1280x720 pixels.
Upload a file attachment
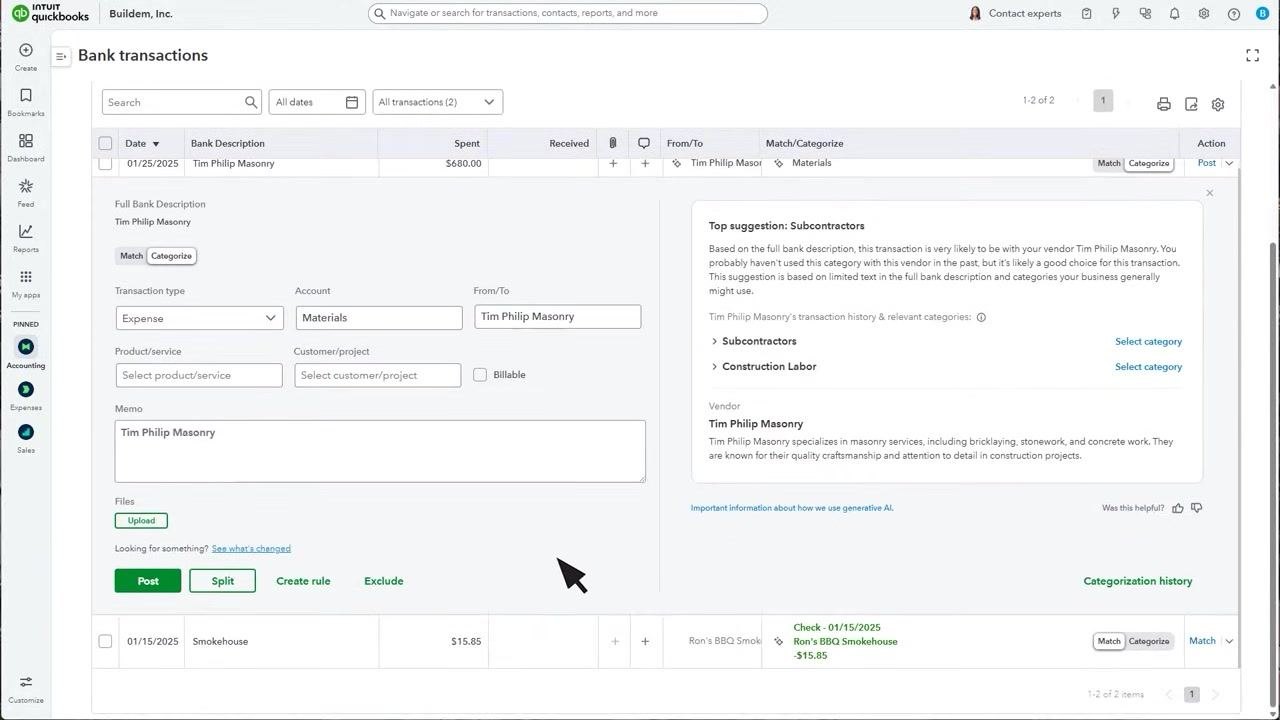tap(141, 521)
